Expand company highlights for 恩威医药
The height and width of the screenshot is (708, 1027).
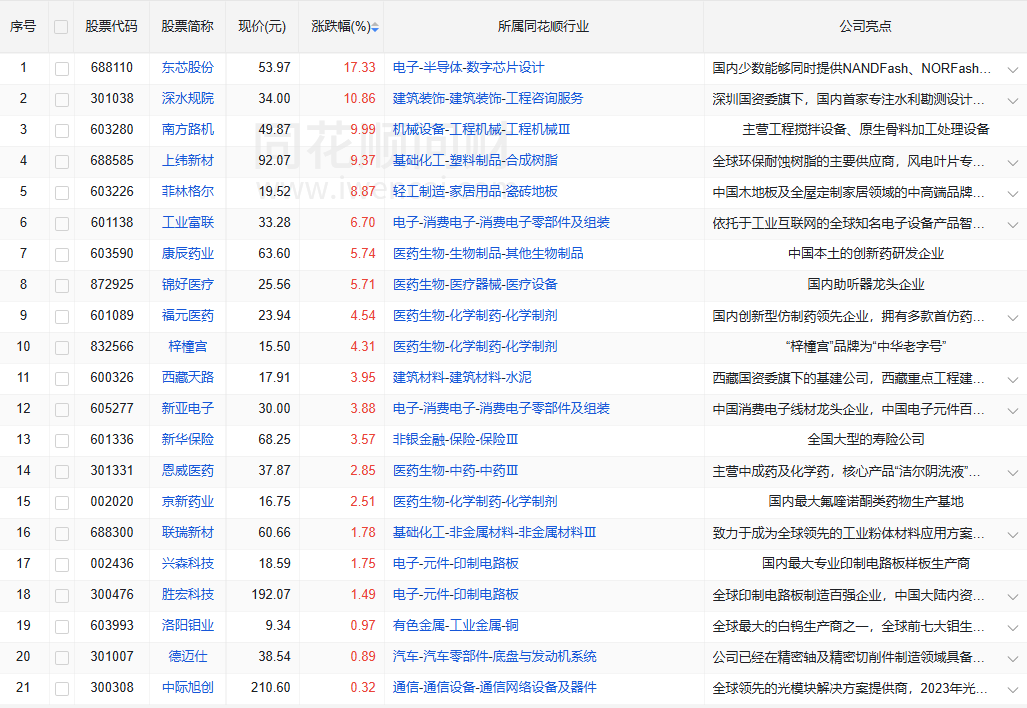click(1013, 472)
